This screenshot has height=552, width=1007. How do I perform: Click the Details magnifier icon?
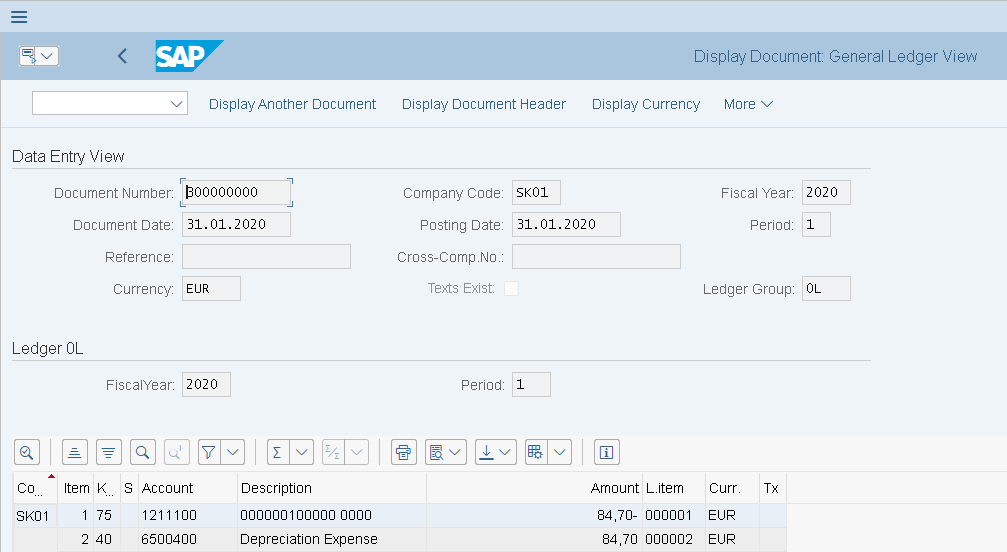[x=27, y=452]
